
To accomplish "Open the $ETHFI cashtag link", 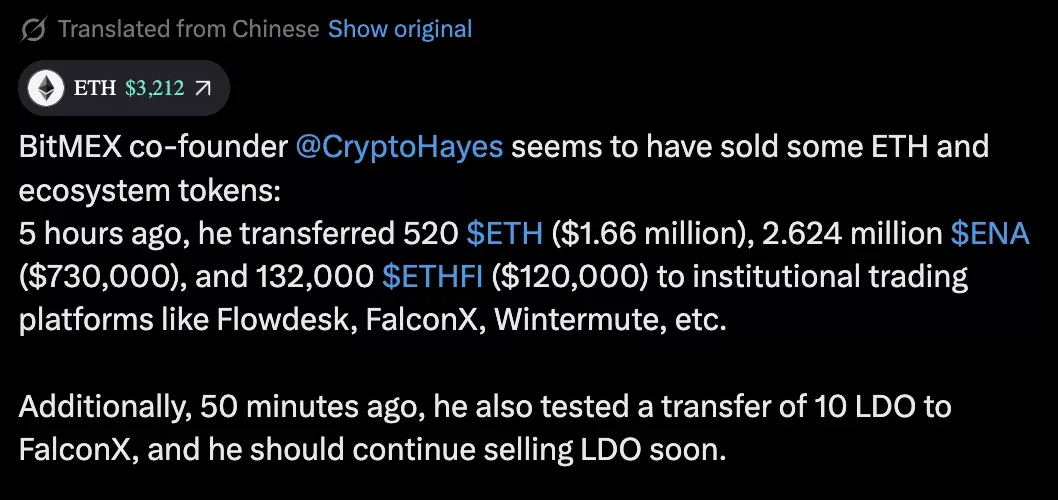I will pyautogui.click(x=434, y=277).
